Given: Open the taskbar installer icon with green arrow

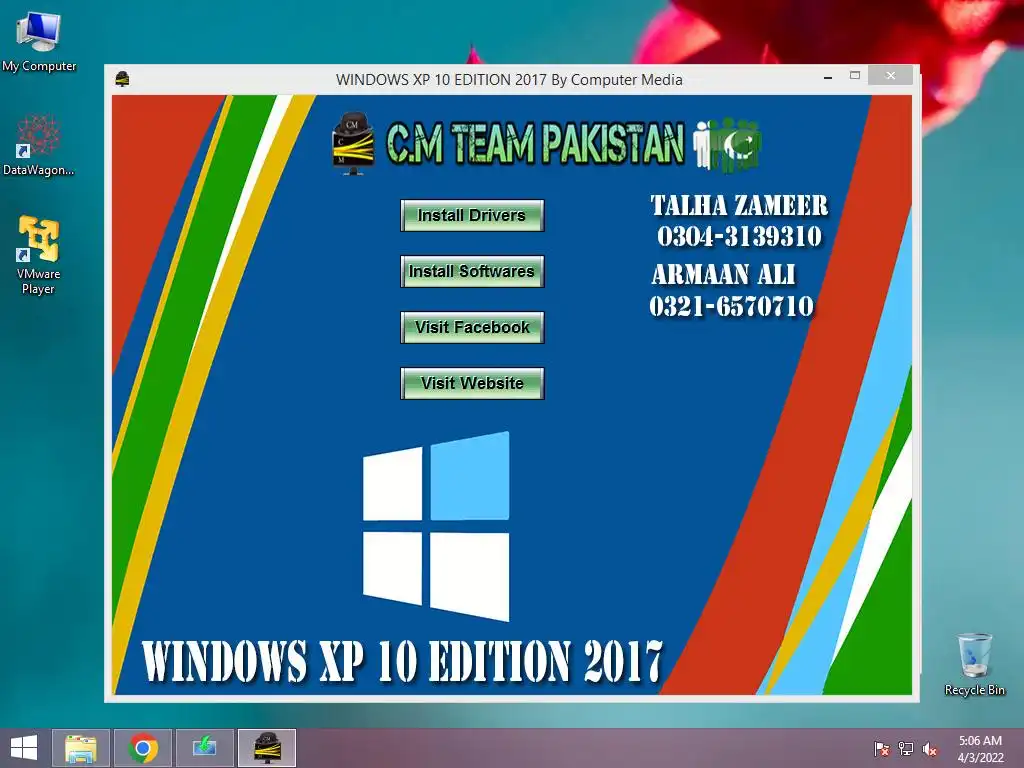Looking at the screenshot, I should pos(204,748).
